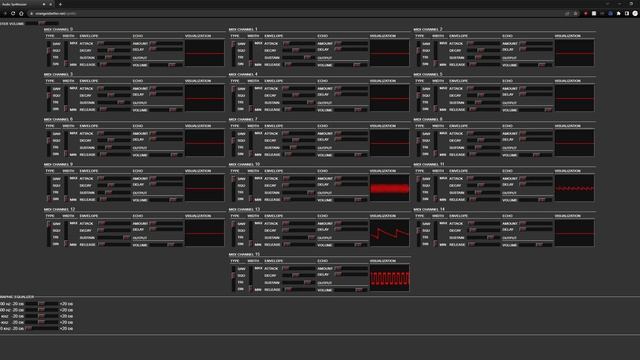
Task: Adjust MIDI Channel 3 Sustain slider
Action: point(114,102)
